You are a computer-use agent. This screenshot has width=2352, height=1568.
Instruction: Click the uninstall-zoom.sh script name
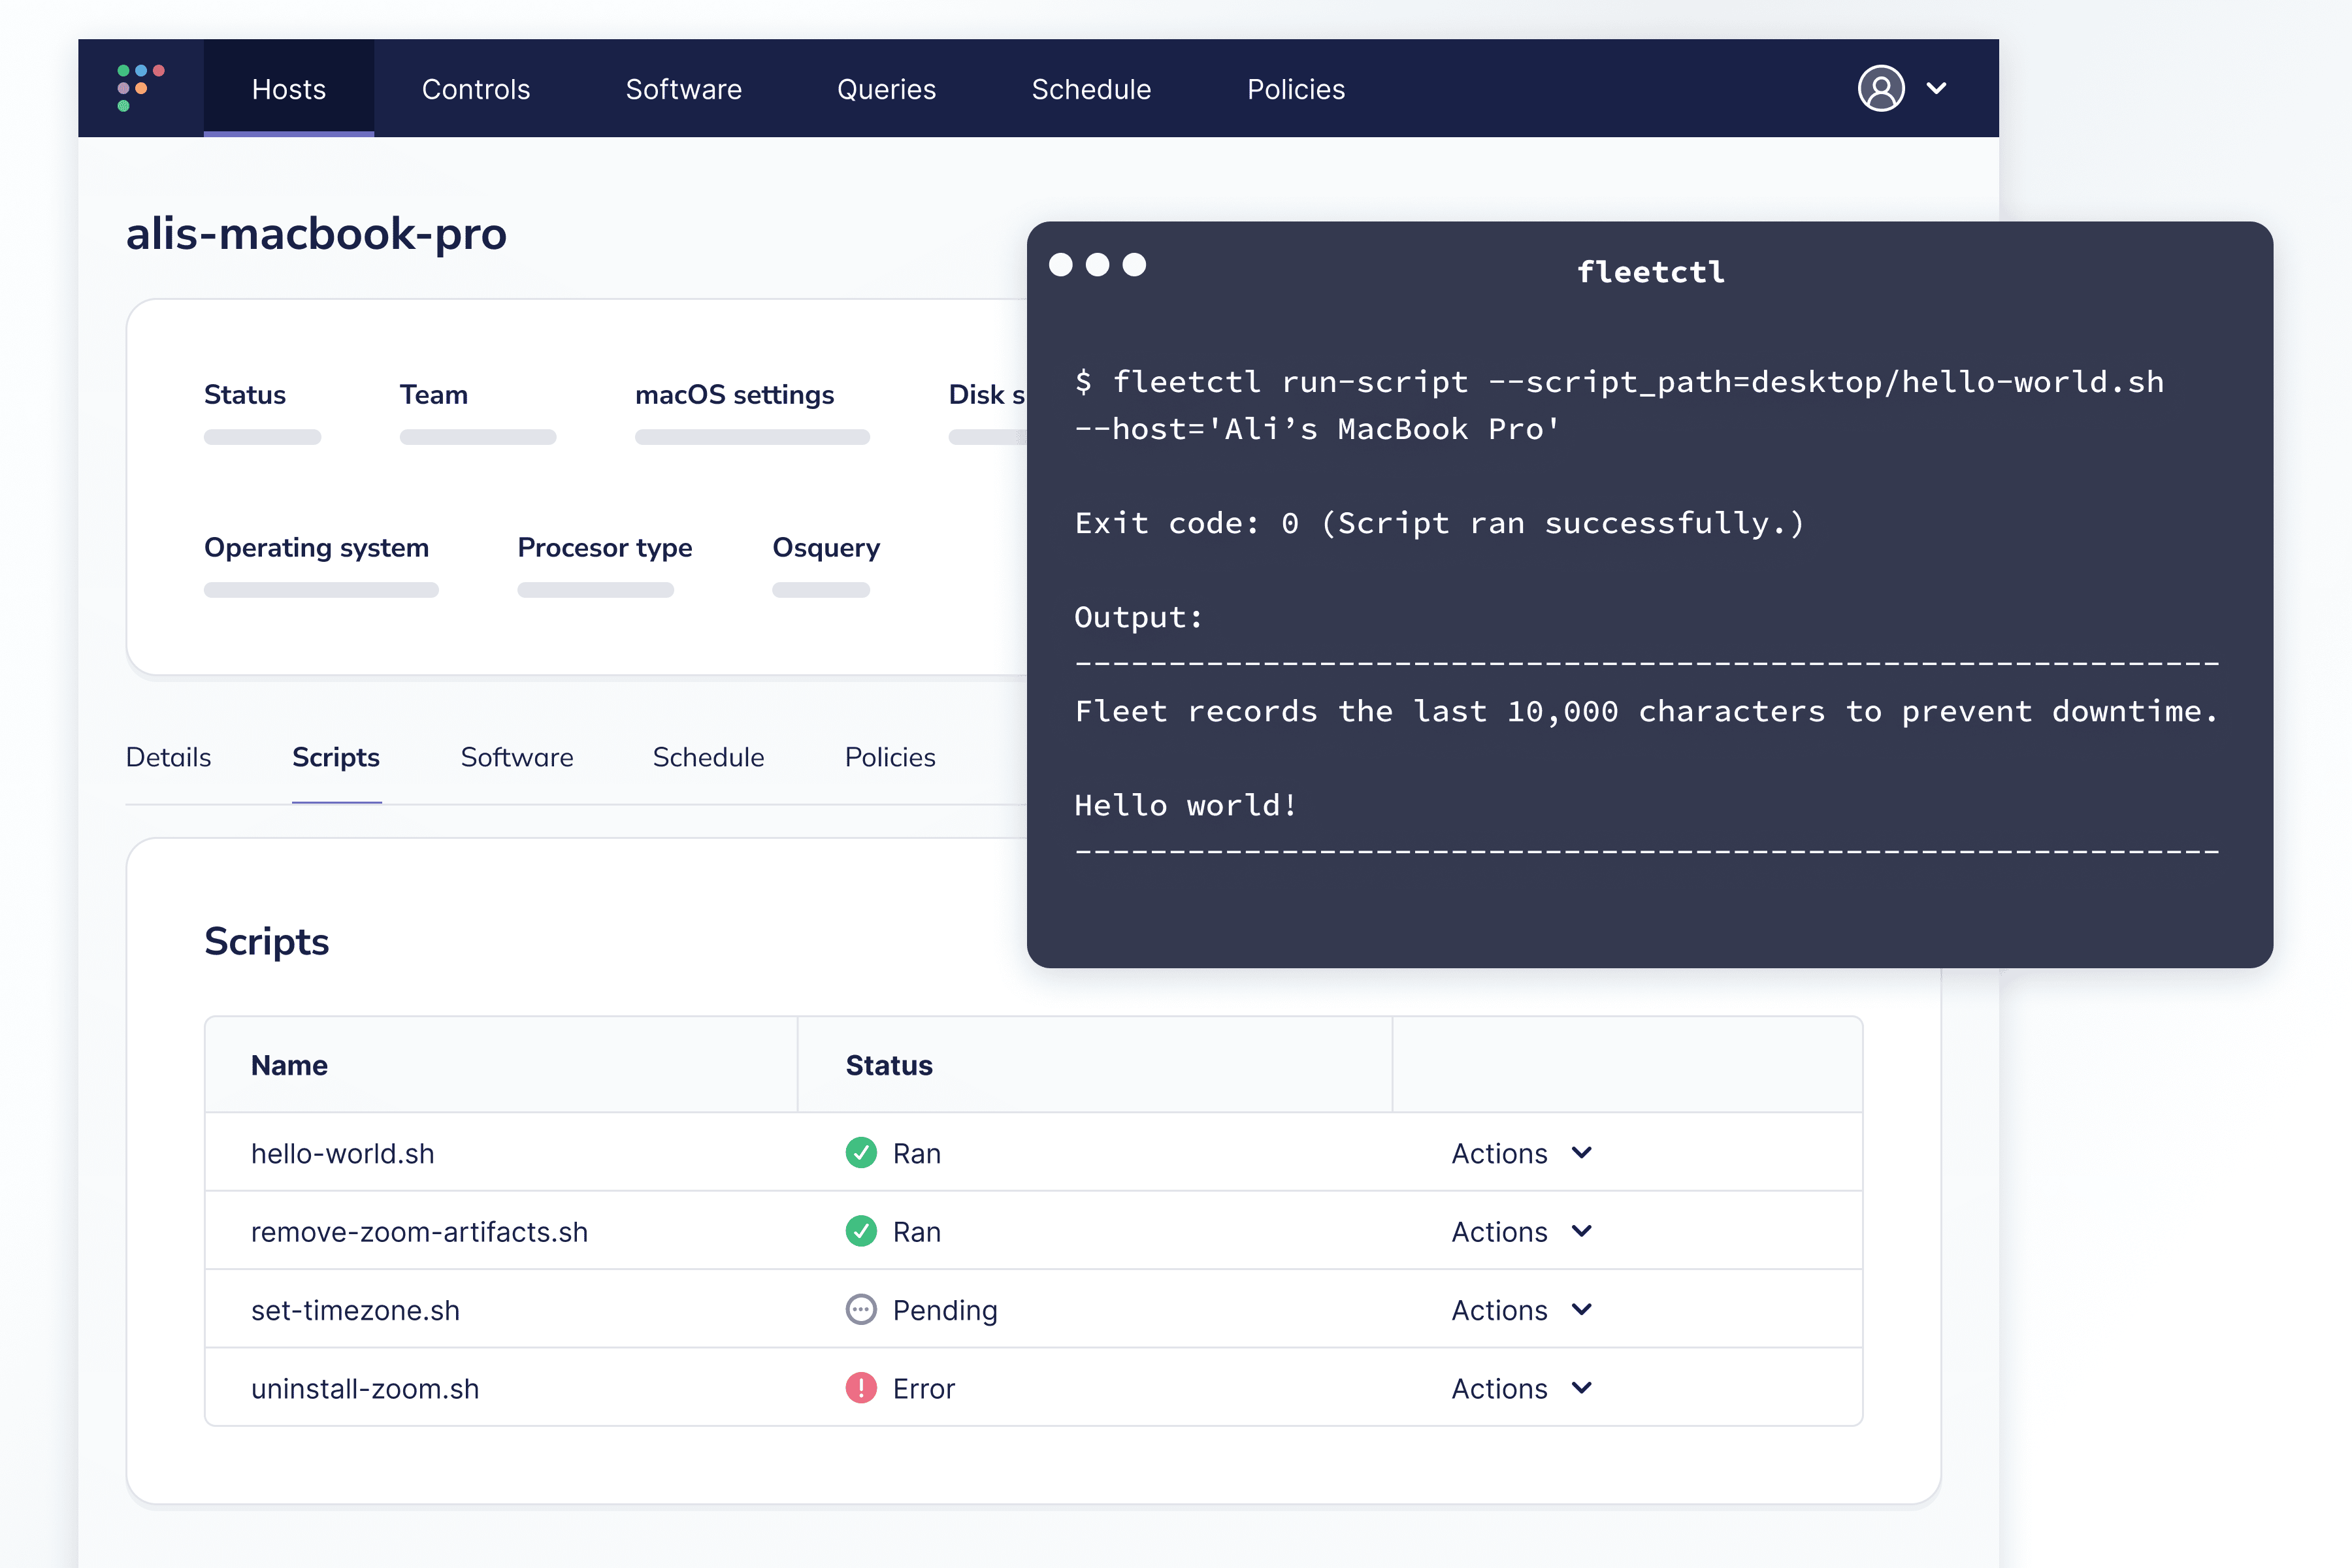pos(365,1388)
